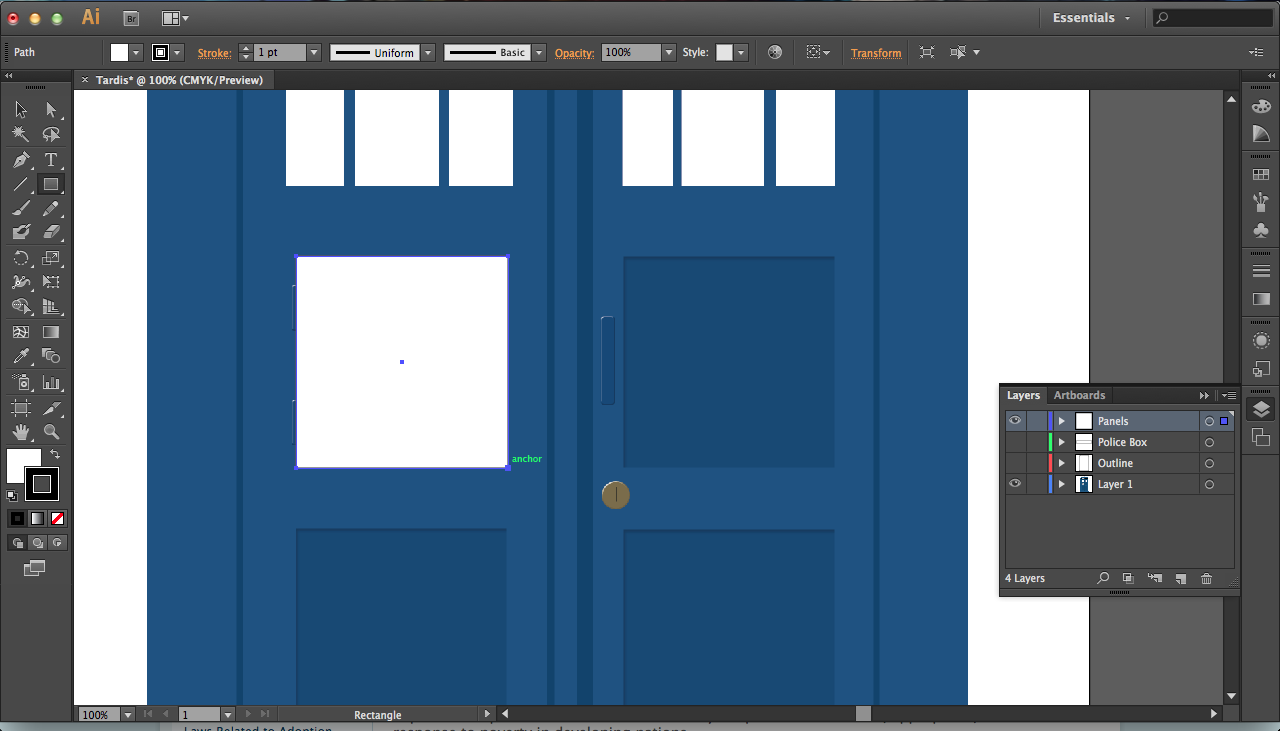Select the Rotate tool

[x=21, y=258]
